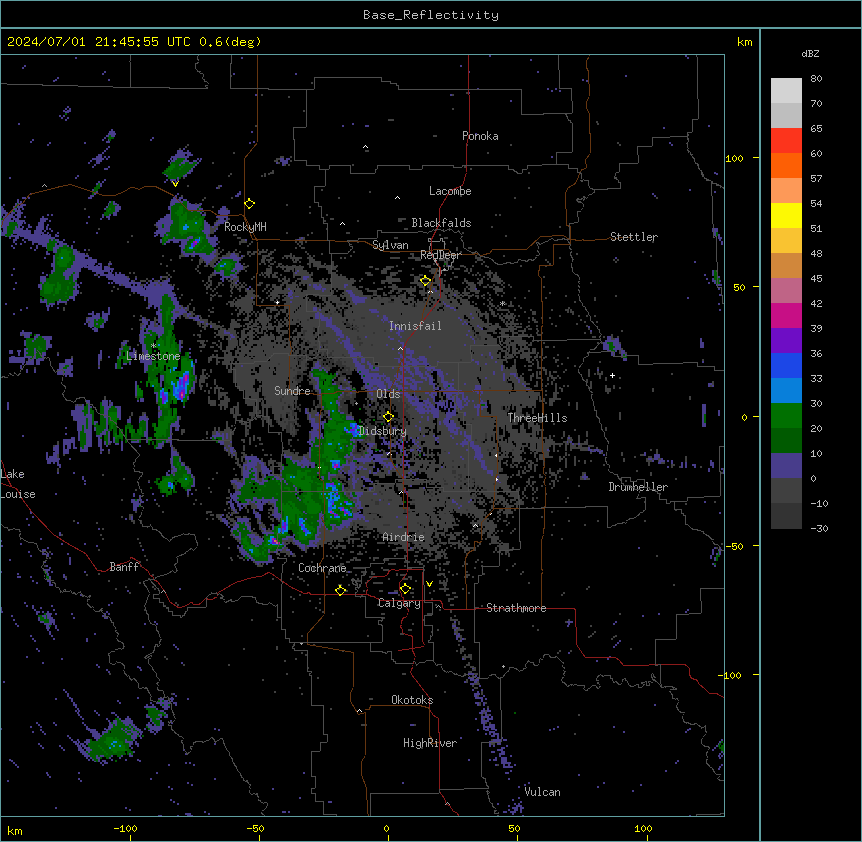This screenshot has height=842, width=862.
Task: Select the bright green 20-30 dBZ legend swatch
Action: tap(786, 416)
